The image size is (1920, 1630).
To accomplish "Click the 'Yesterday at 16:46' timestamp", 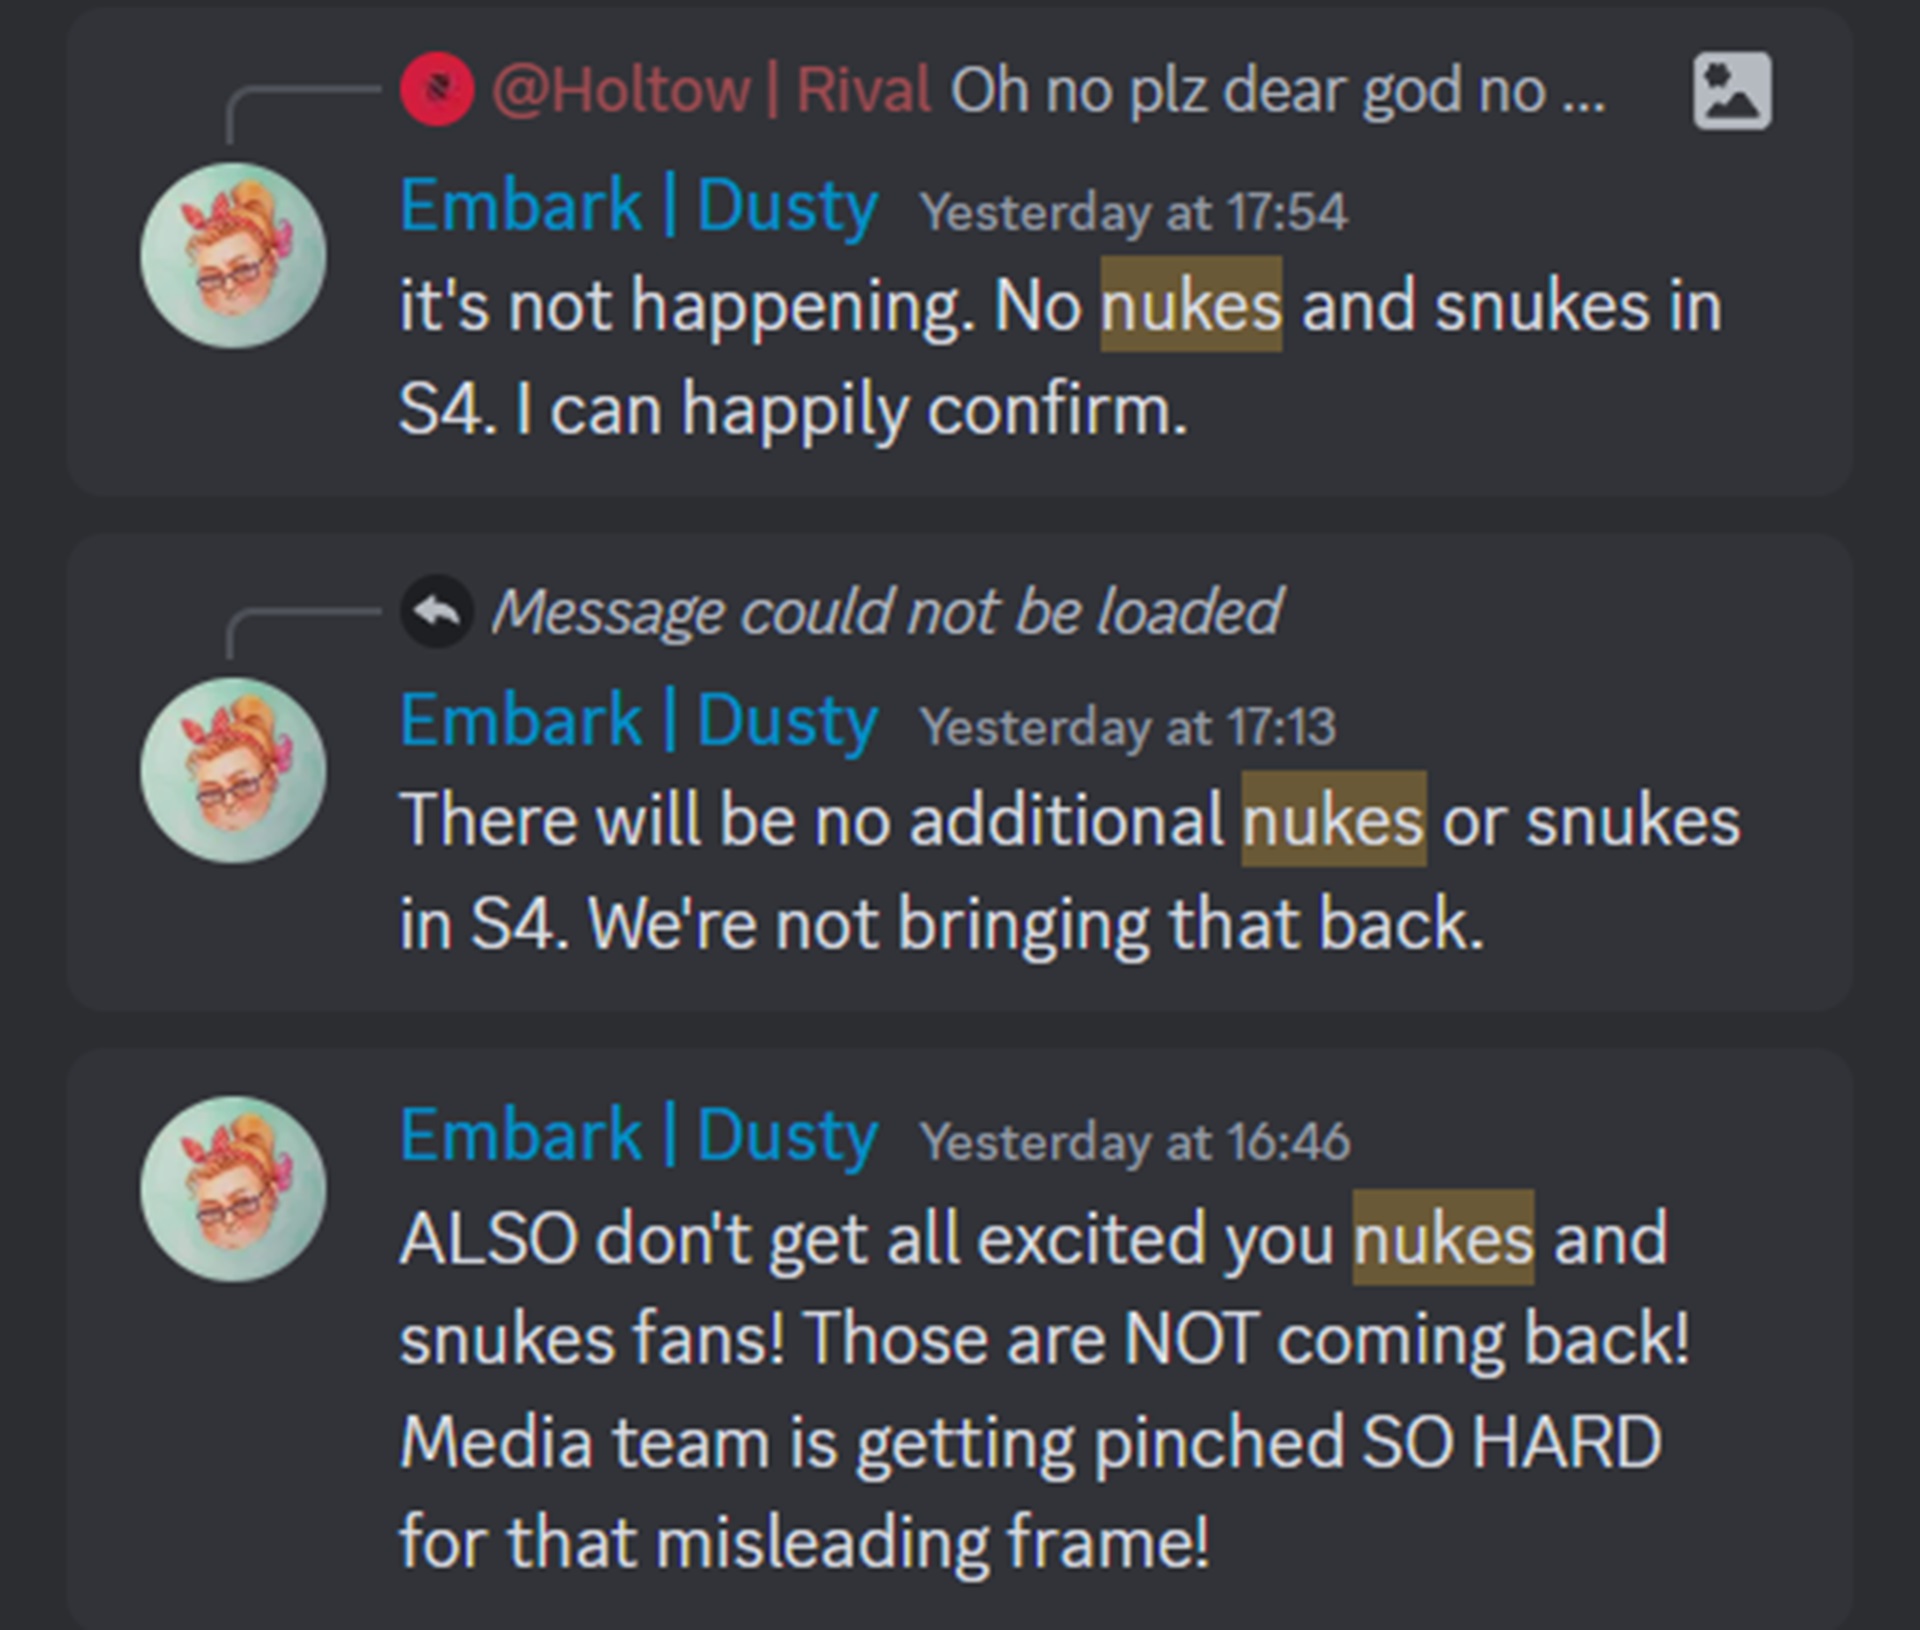I will pos(1135,1142).
